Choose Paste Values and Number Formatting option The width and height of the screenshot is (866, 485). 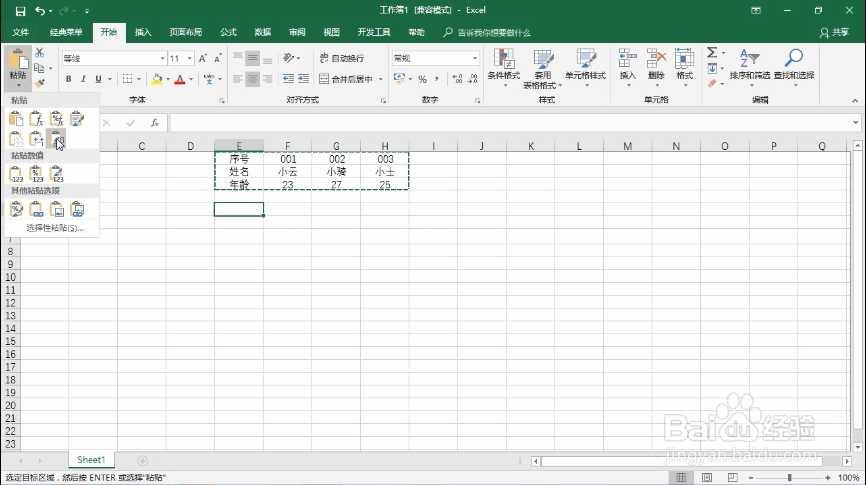(36, 174)
